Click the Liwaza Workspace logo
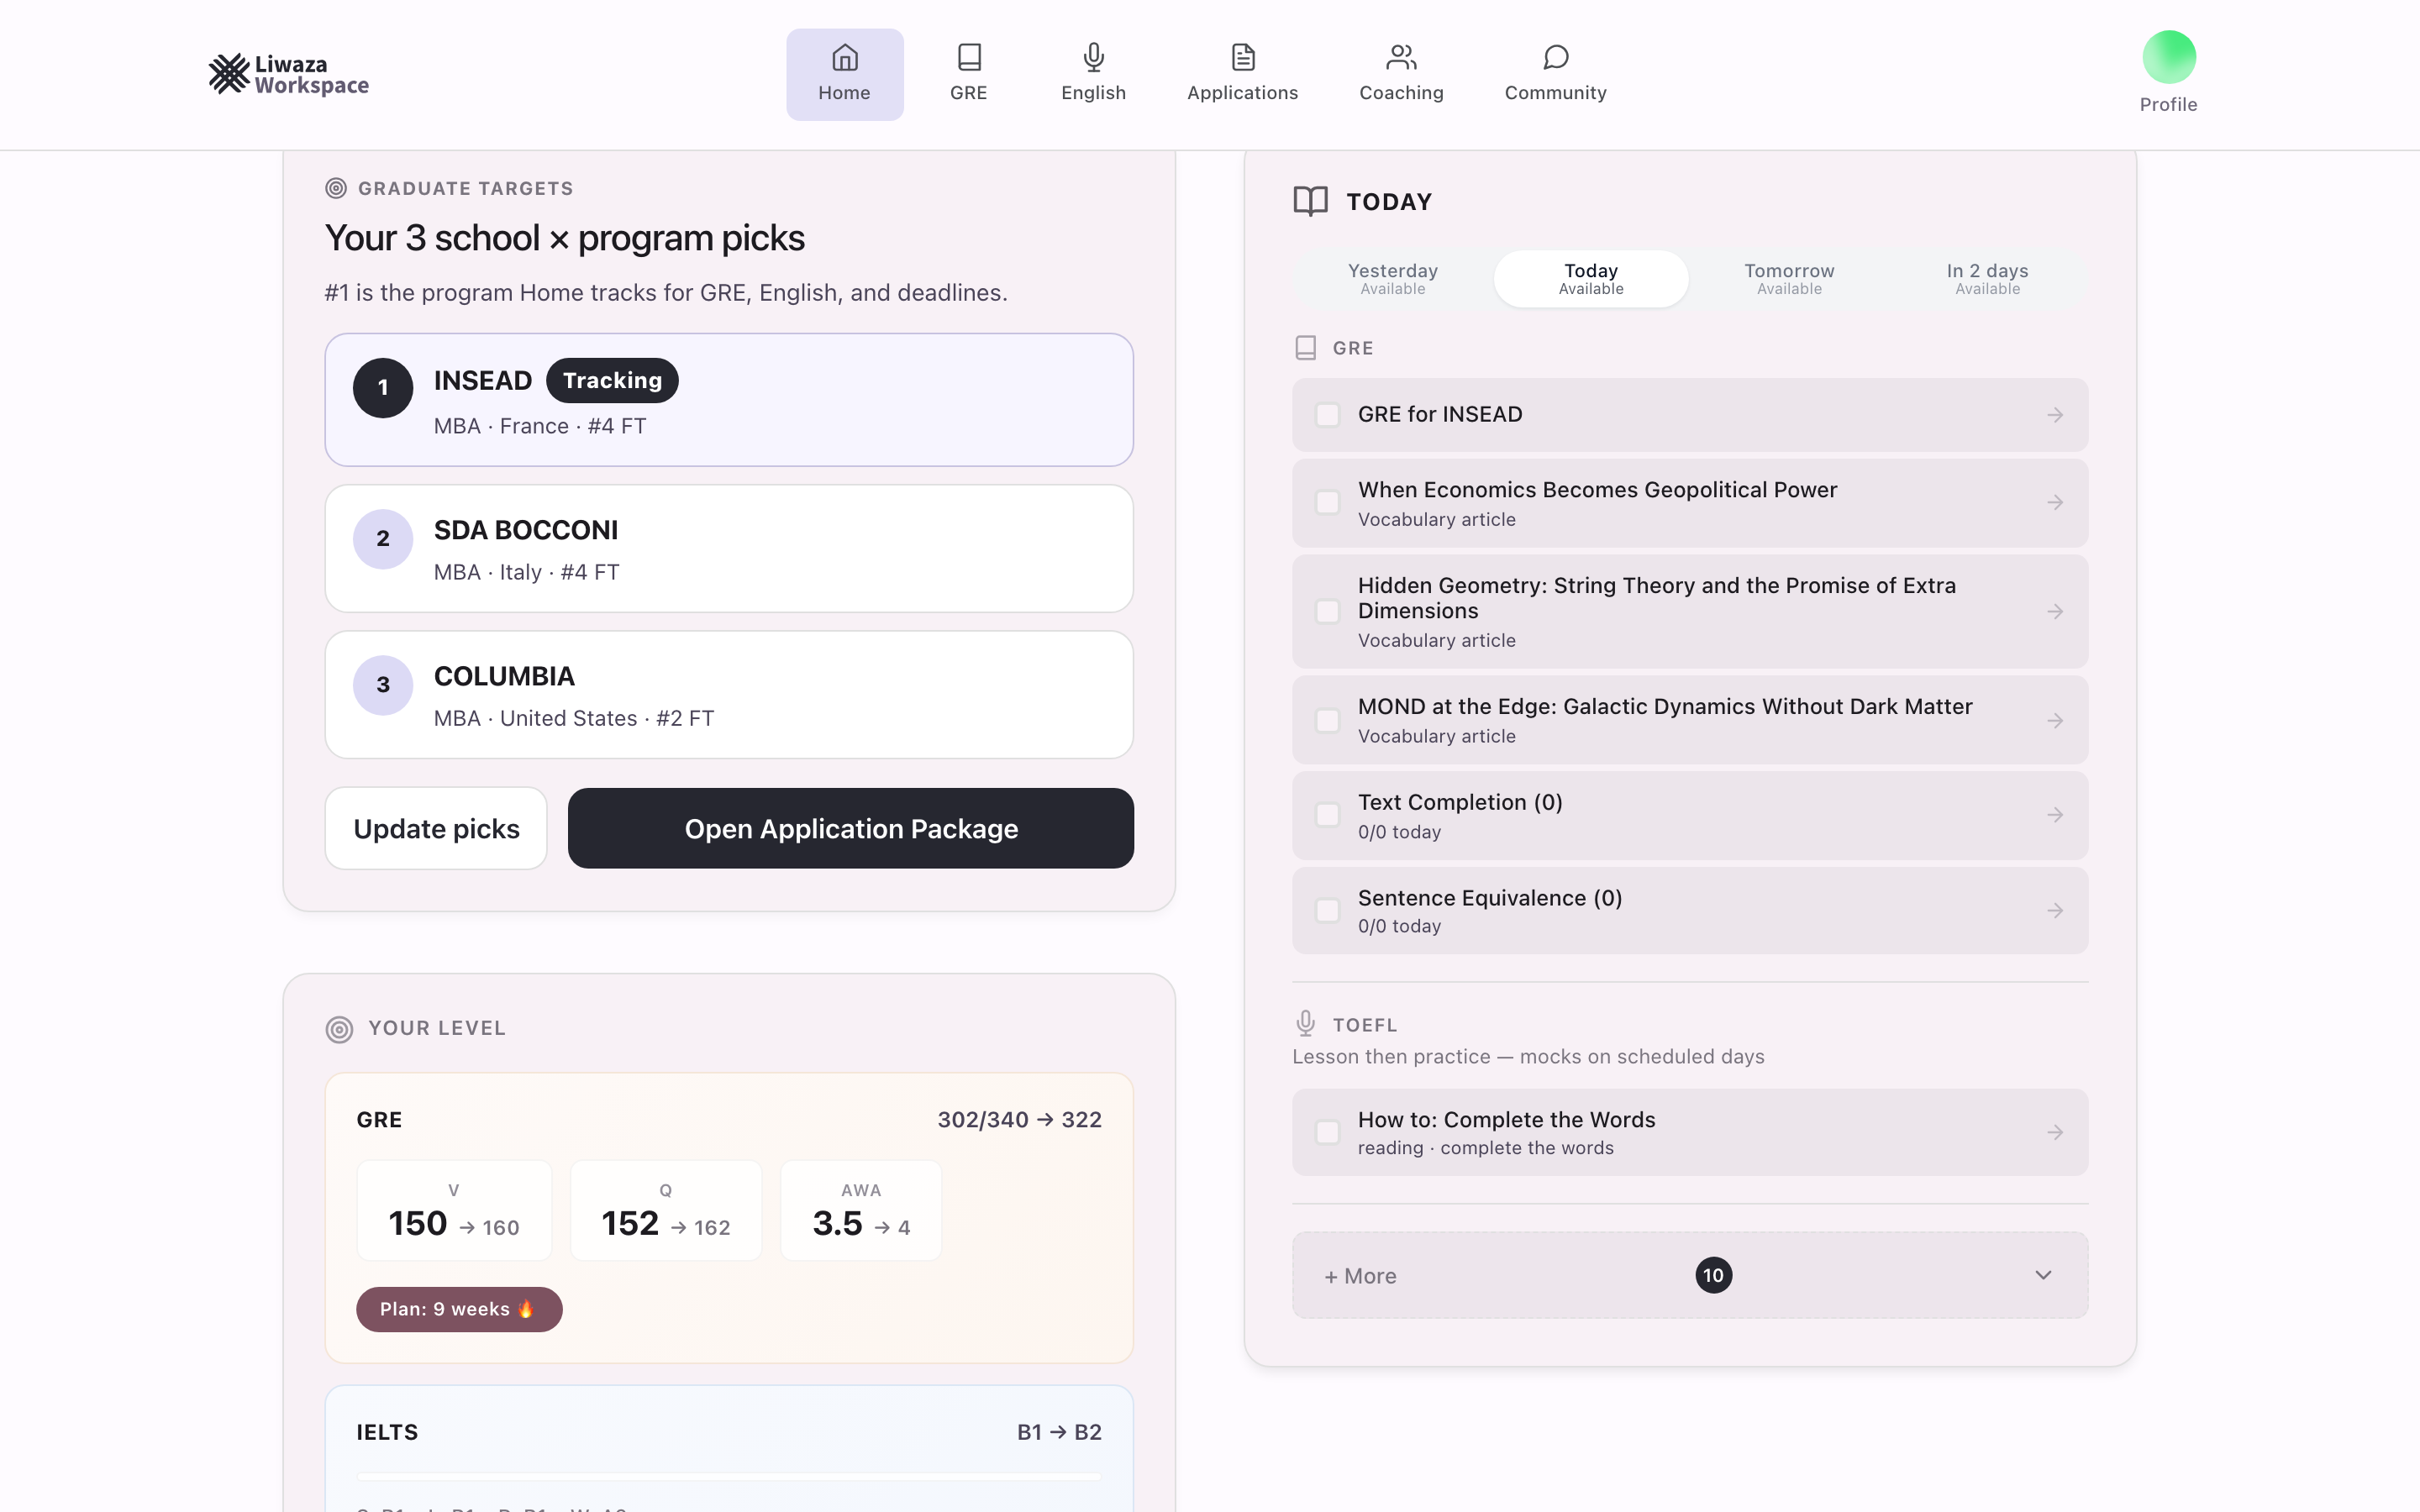Viewport: 2420px width, 1512px height. tap(288, 74)
